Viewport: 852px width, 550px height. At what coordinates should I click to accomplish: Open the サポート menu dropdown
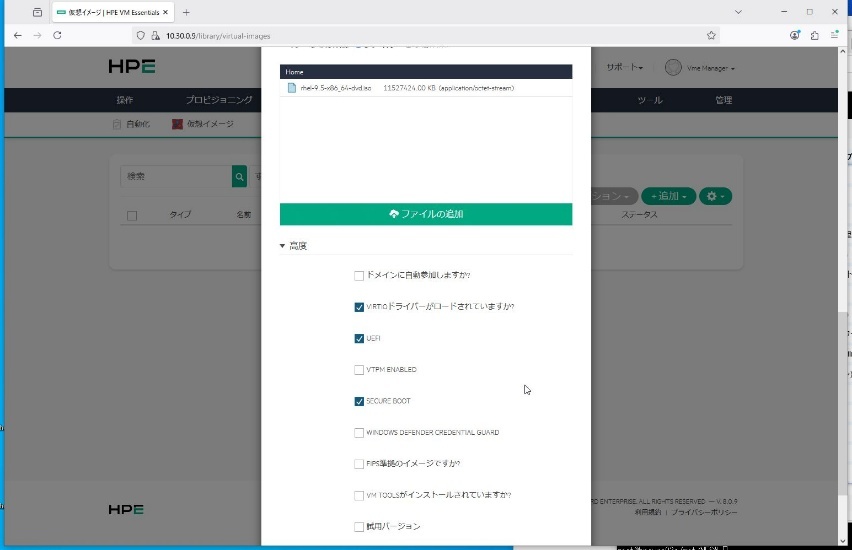(625, 67)
